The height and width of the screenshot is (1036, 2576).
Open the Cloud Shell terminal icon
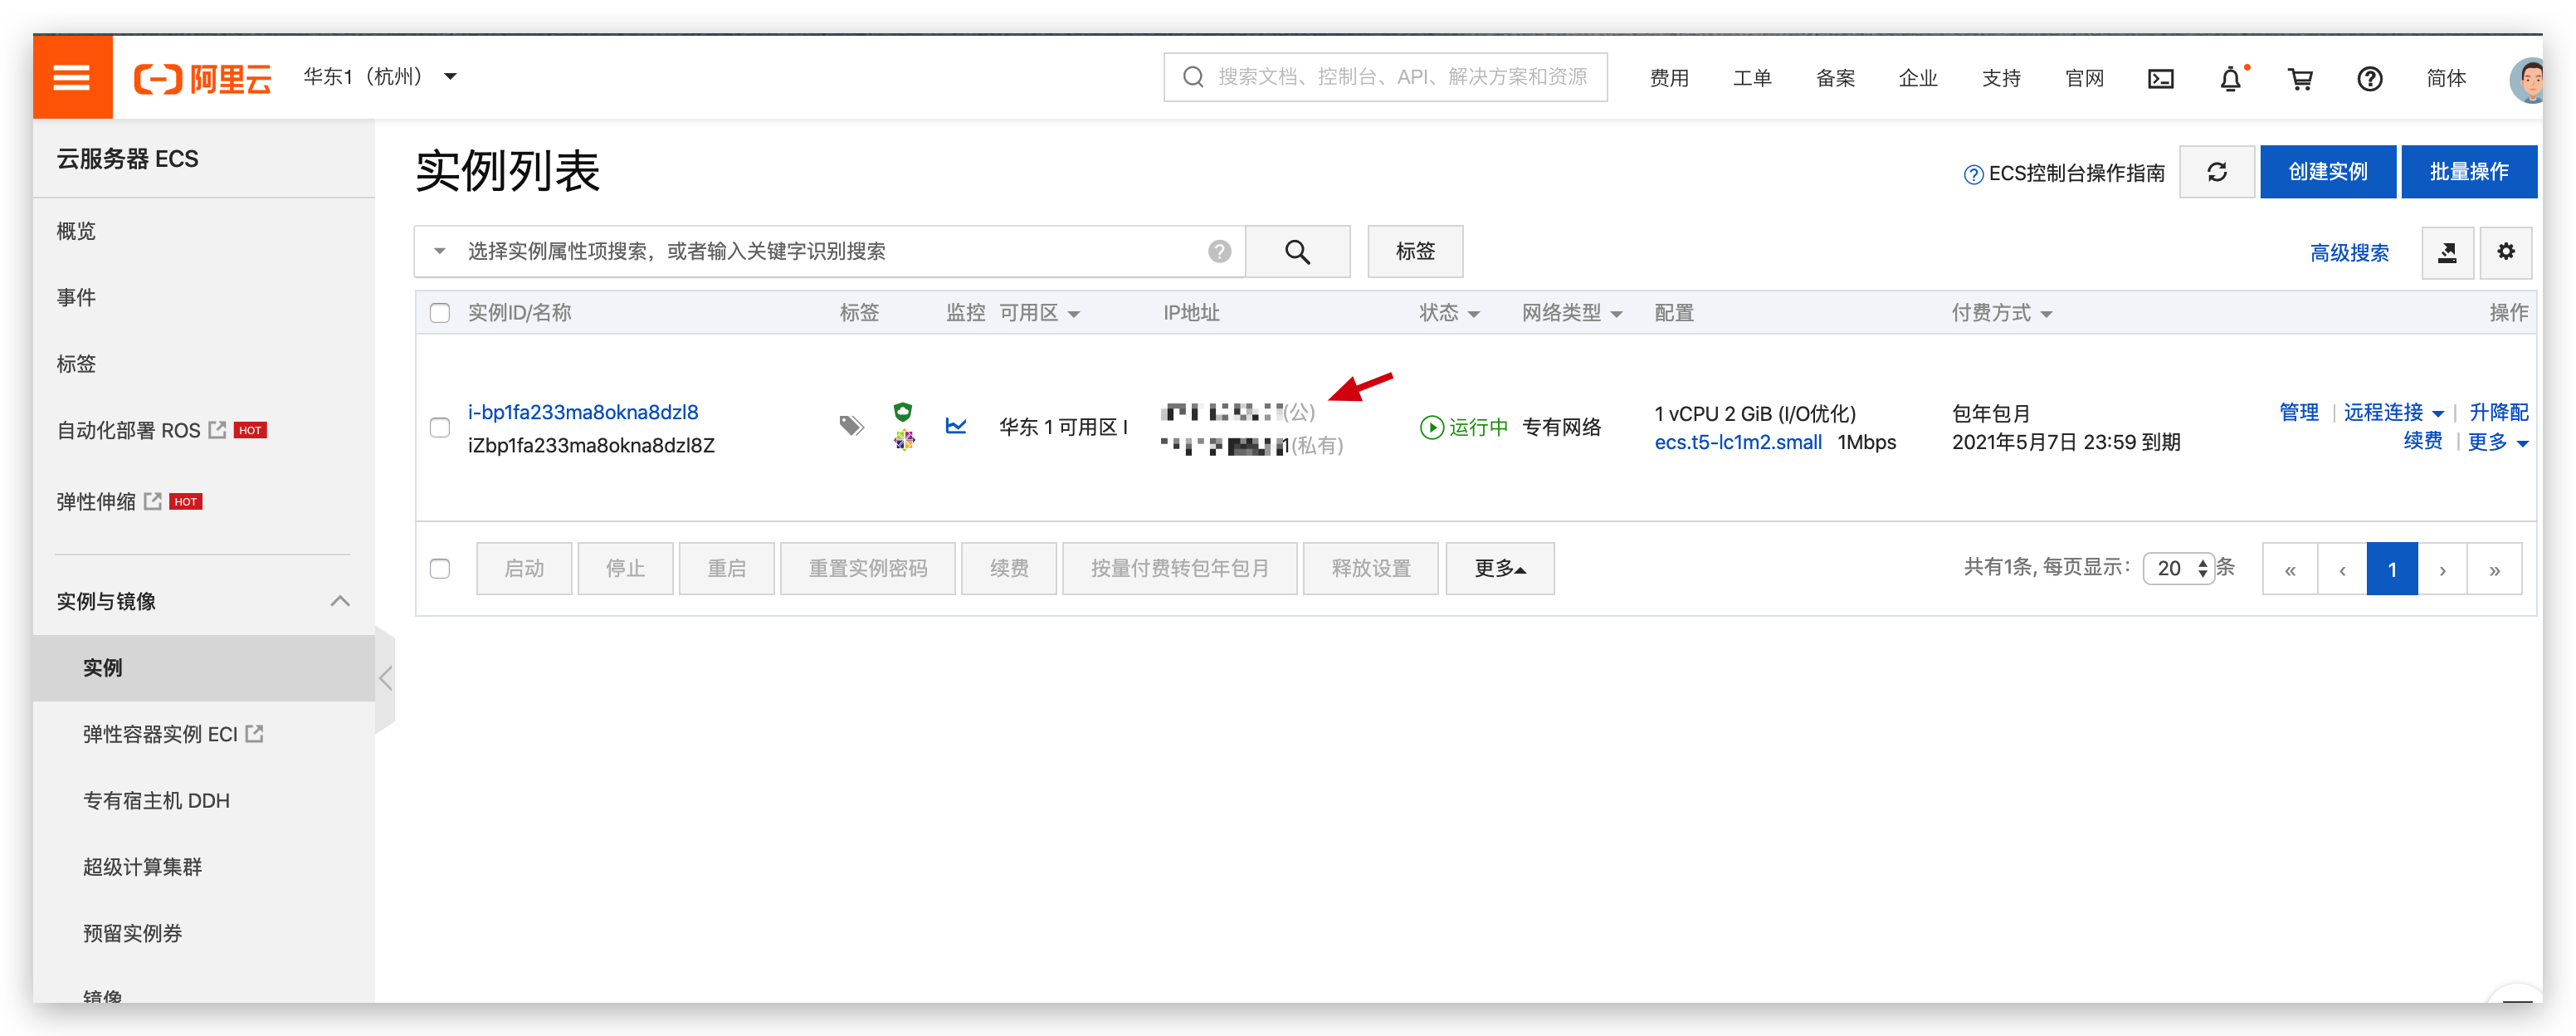point(2161,79)
